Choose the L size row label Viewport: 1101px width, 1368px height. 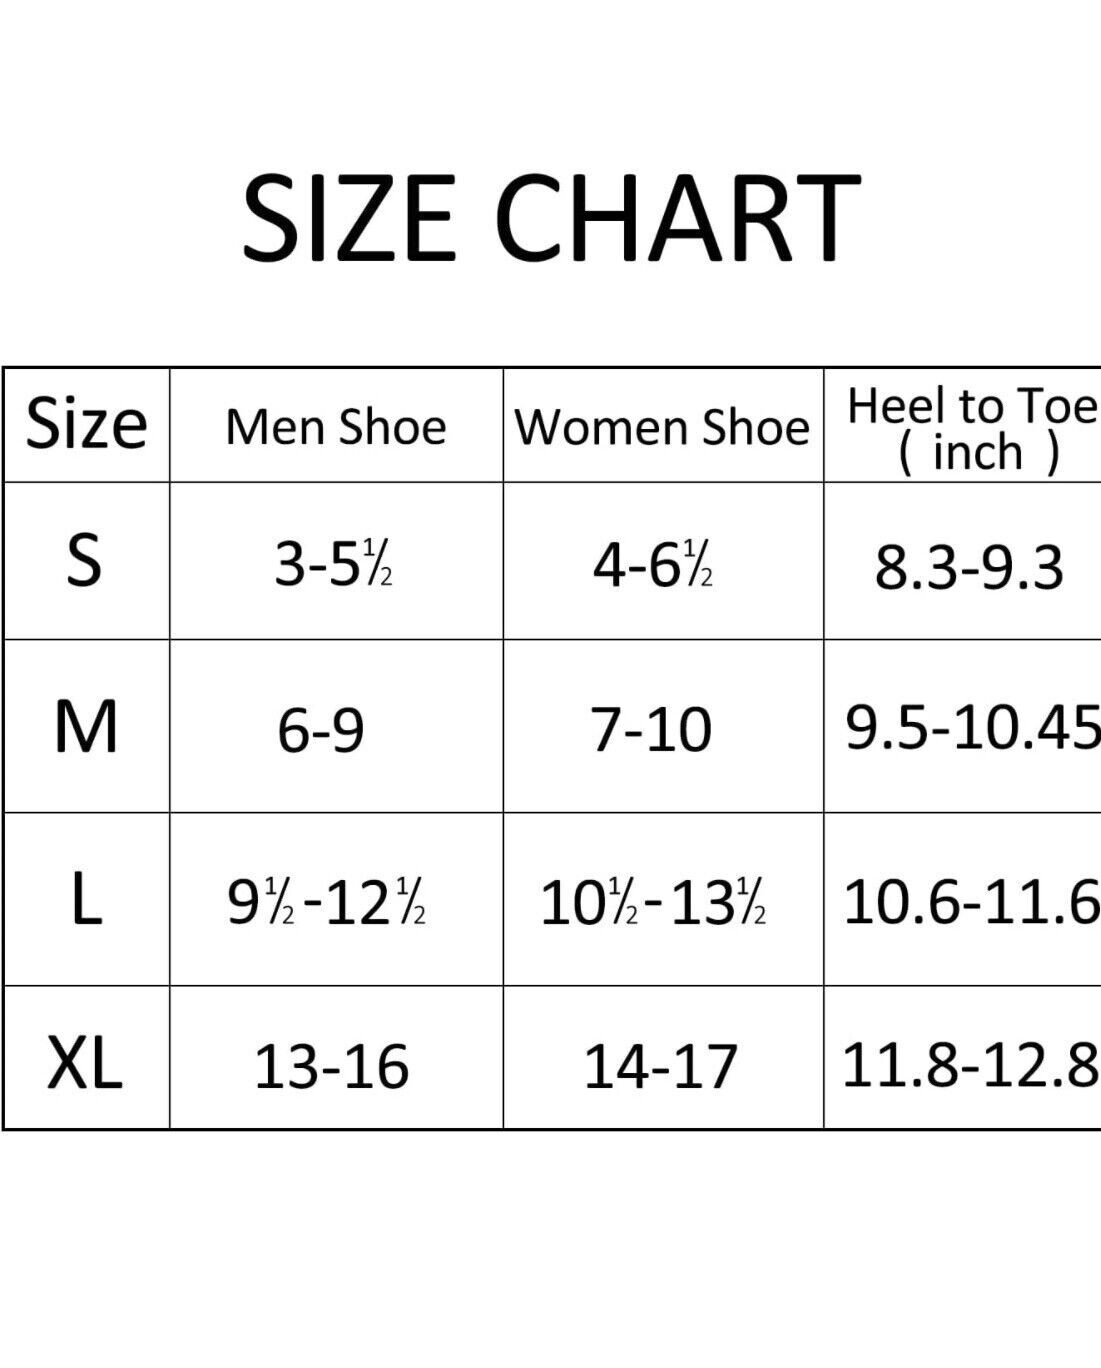pos(87,899)
